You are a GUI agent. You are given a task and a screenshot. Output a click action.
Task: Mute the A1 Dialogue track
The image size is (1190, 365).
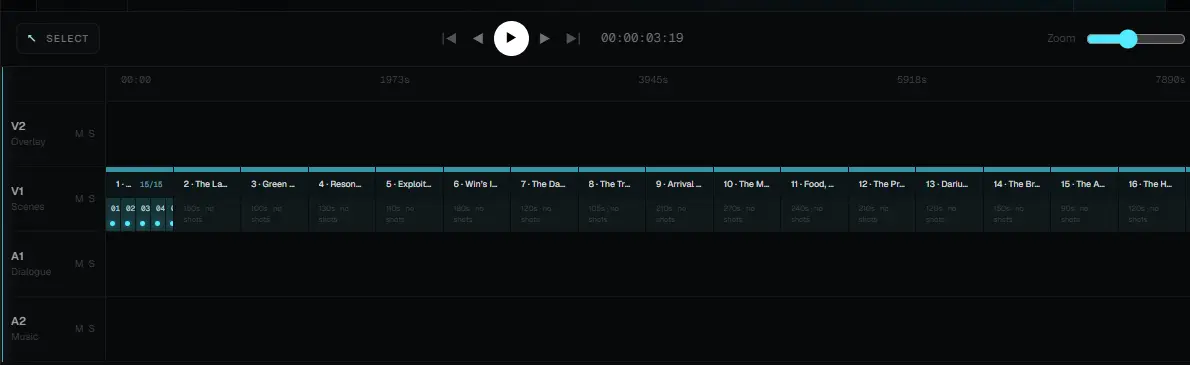(x=79, y=264)
